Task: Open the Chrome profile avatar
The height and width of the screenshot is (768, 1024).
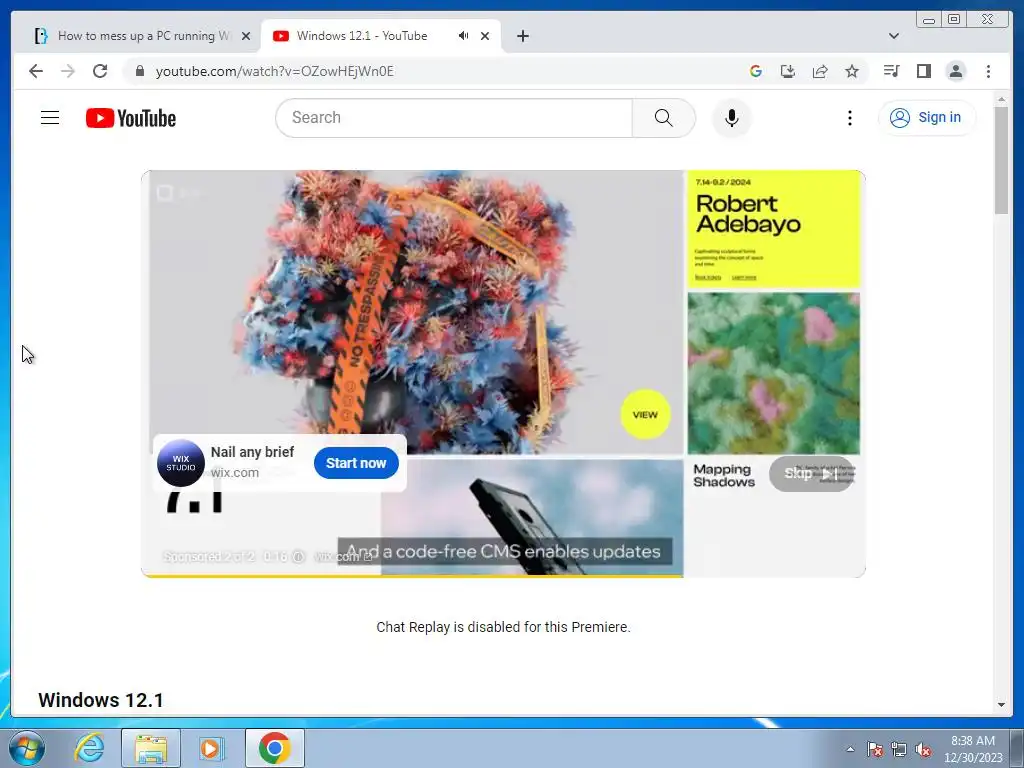Action: [x=955, y=71]
